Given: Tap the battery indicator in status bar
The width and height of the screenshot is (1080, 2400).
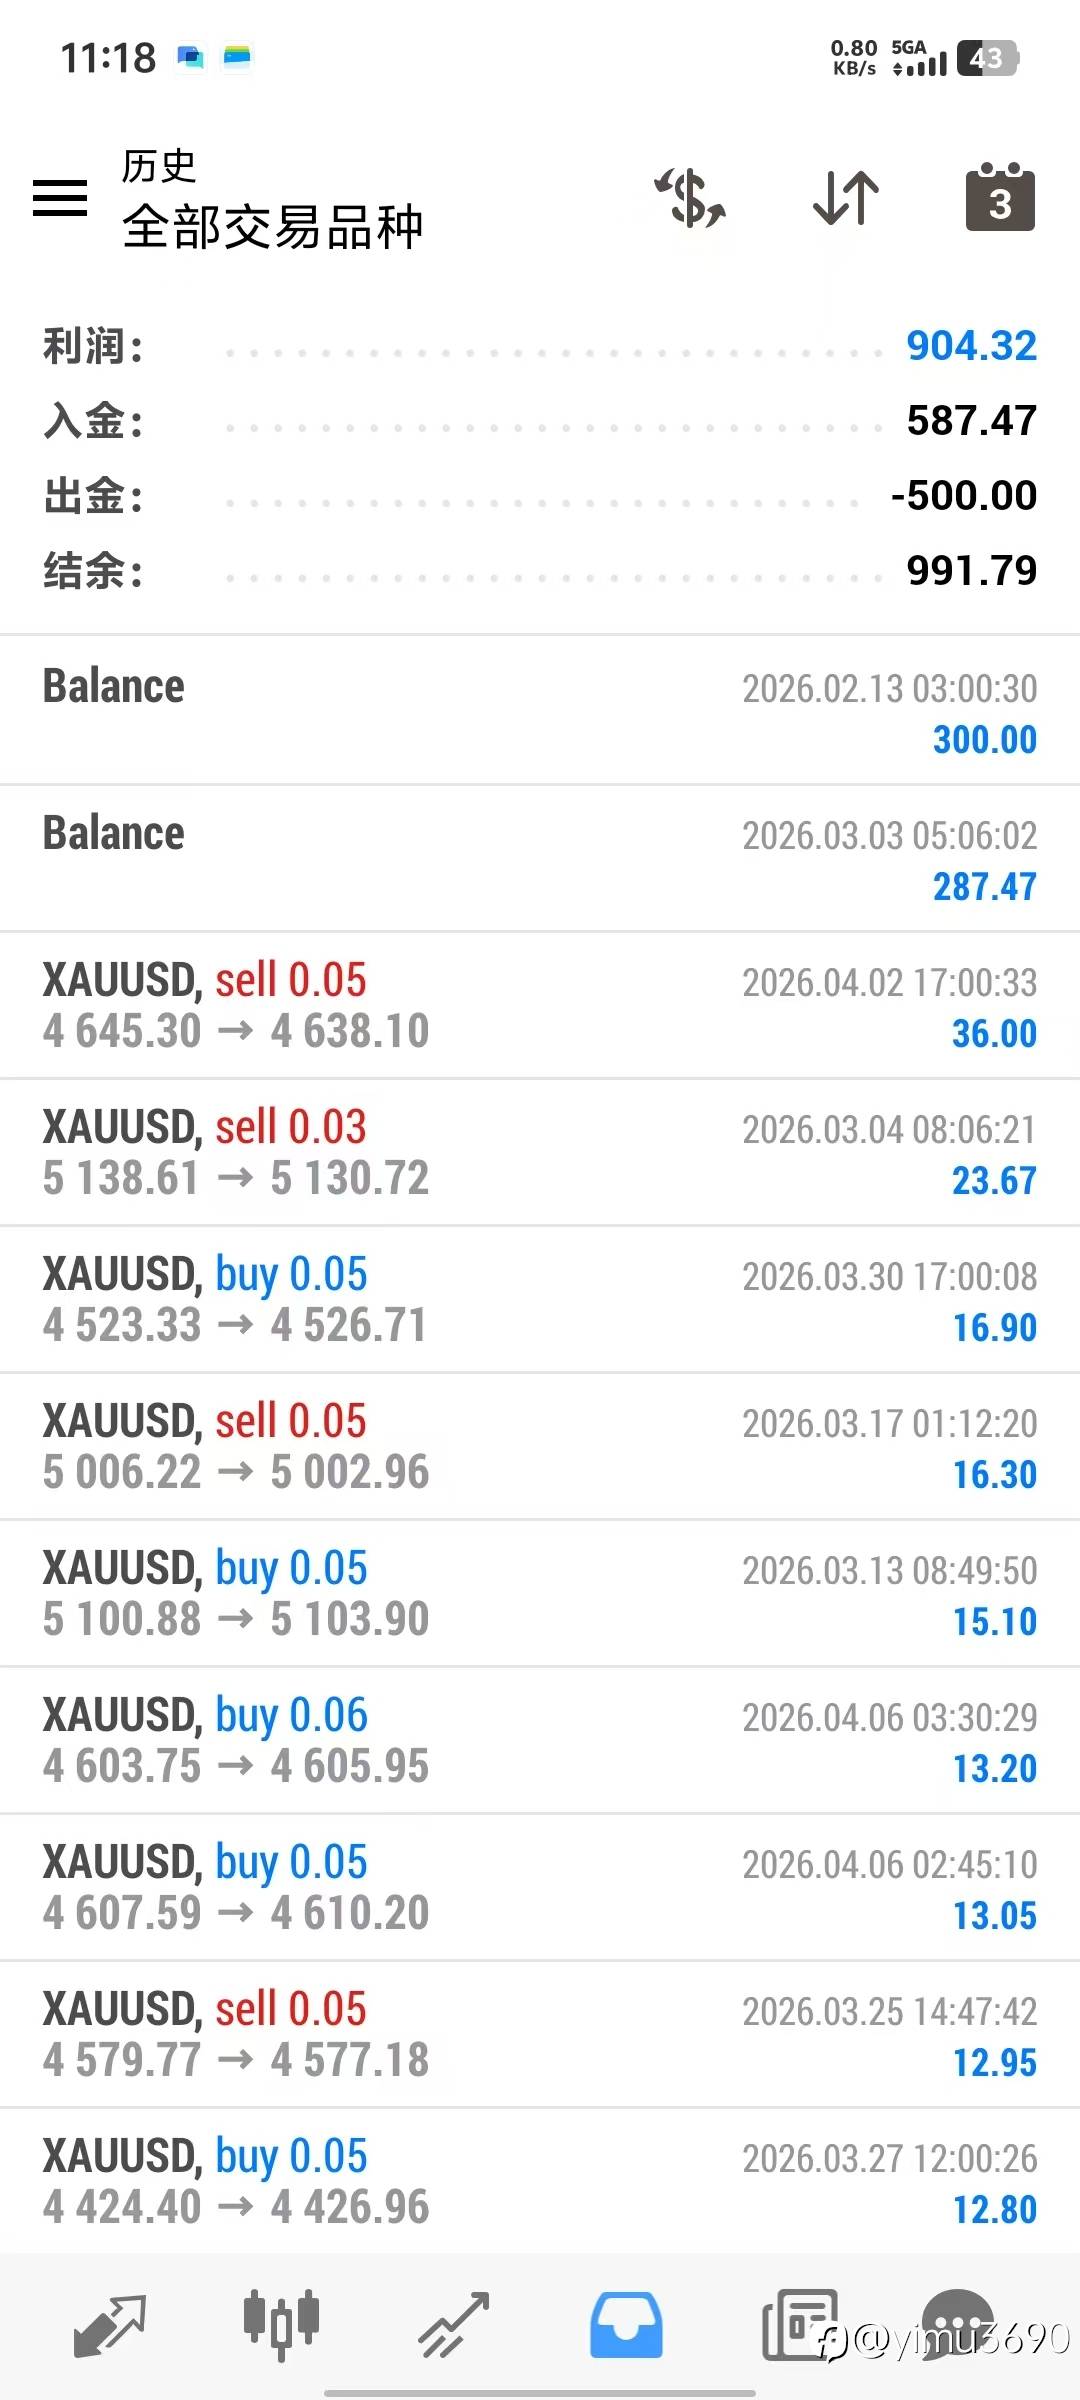Looking at the screenshot, I should [x=987, y=58].
